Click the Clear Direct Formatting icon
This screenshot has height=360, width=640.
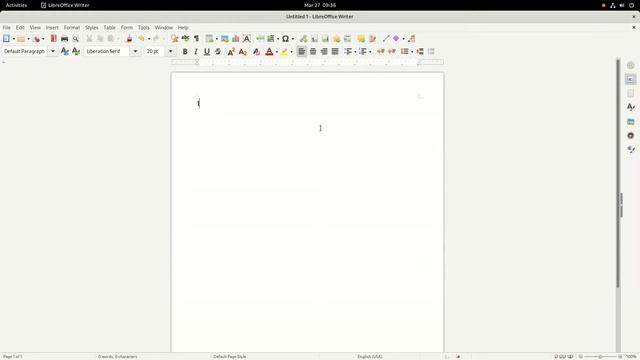pos(256,51)
